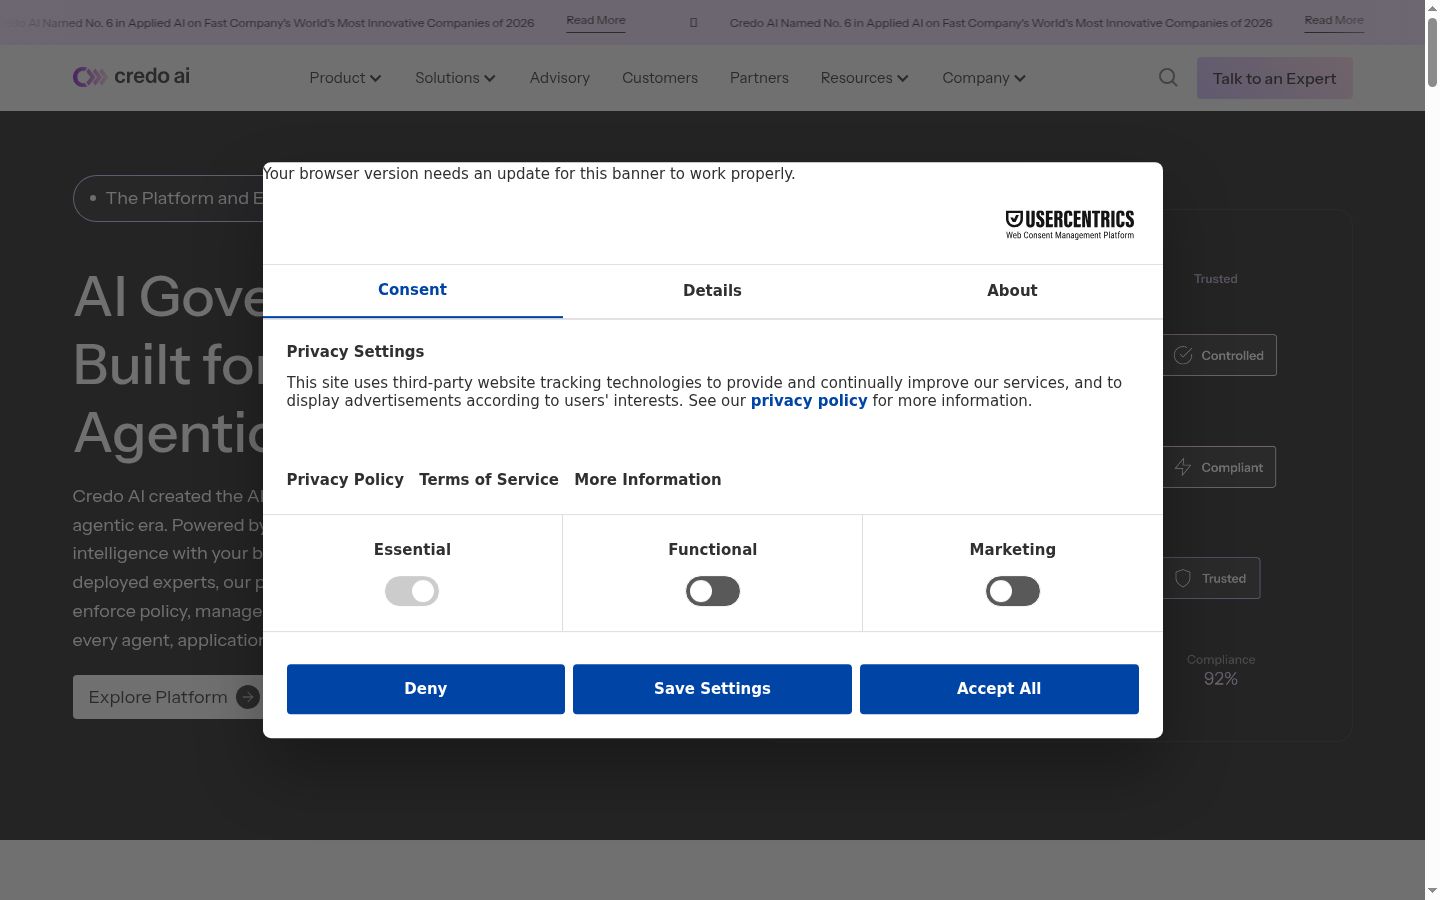The image size is (1440, 900).
Task: Click the Accept All button
Action: [x=999, y=689]
